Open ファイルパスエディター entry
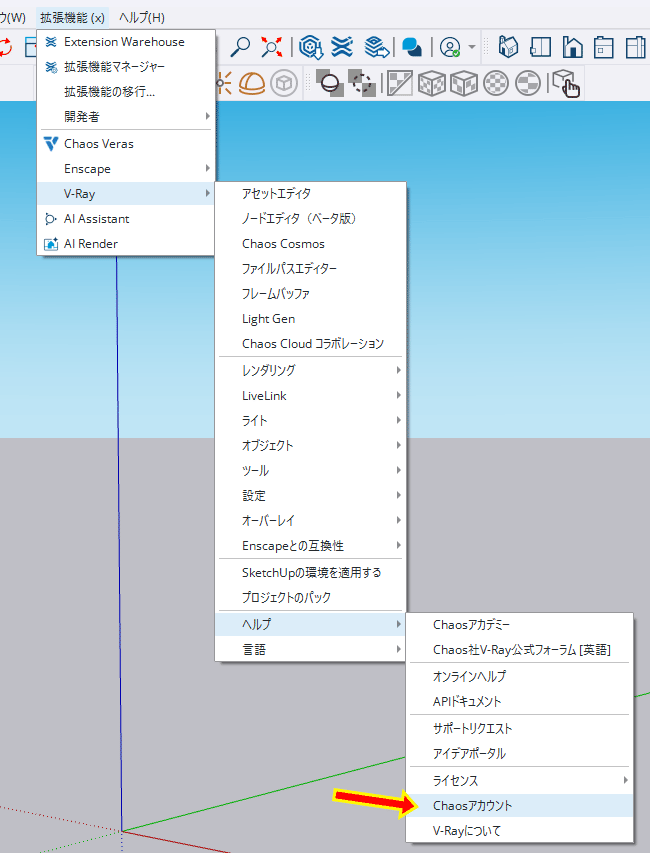Image resolution: width=650 pixels, height=853 pixels. (x=311, y=269)
